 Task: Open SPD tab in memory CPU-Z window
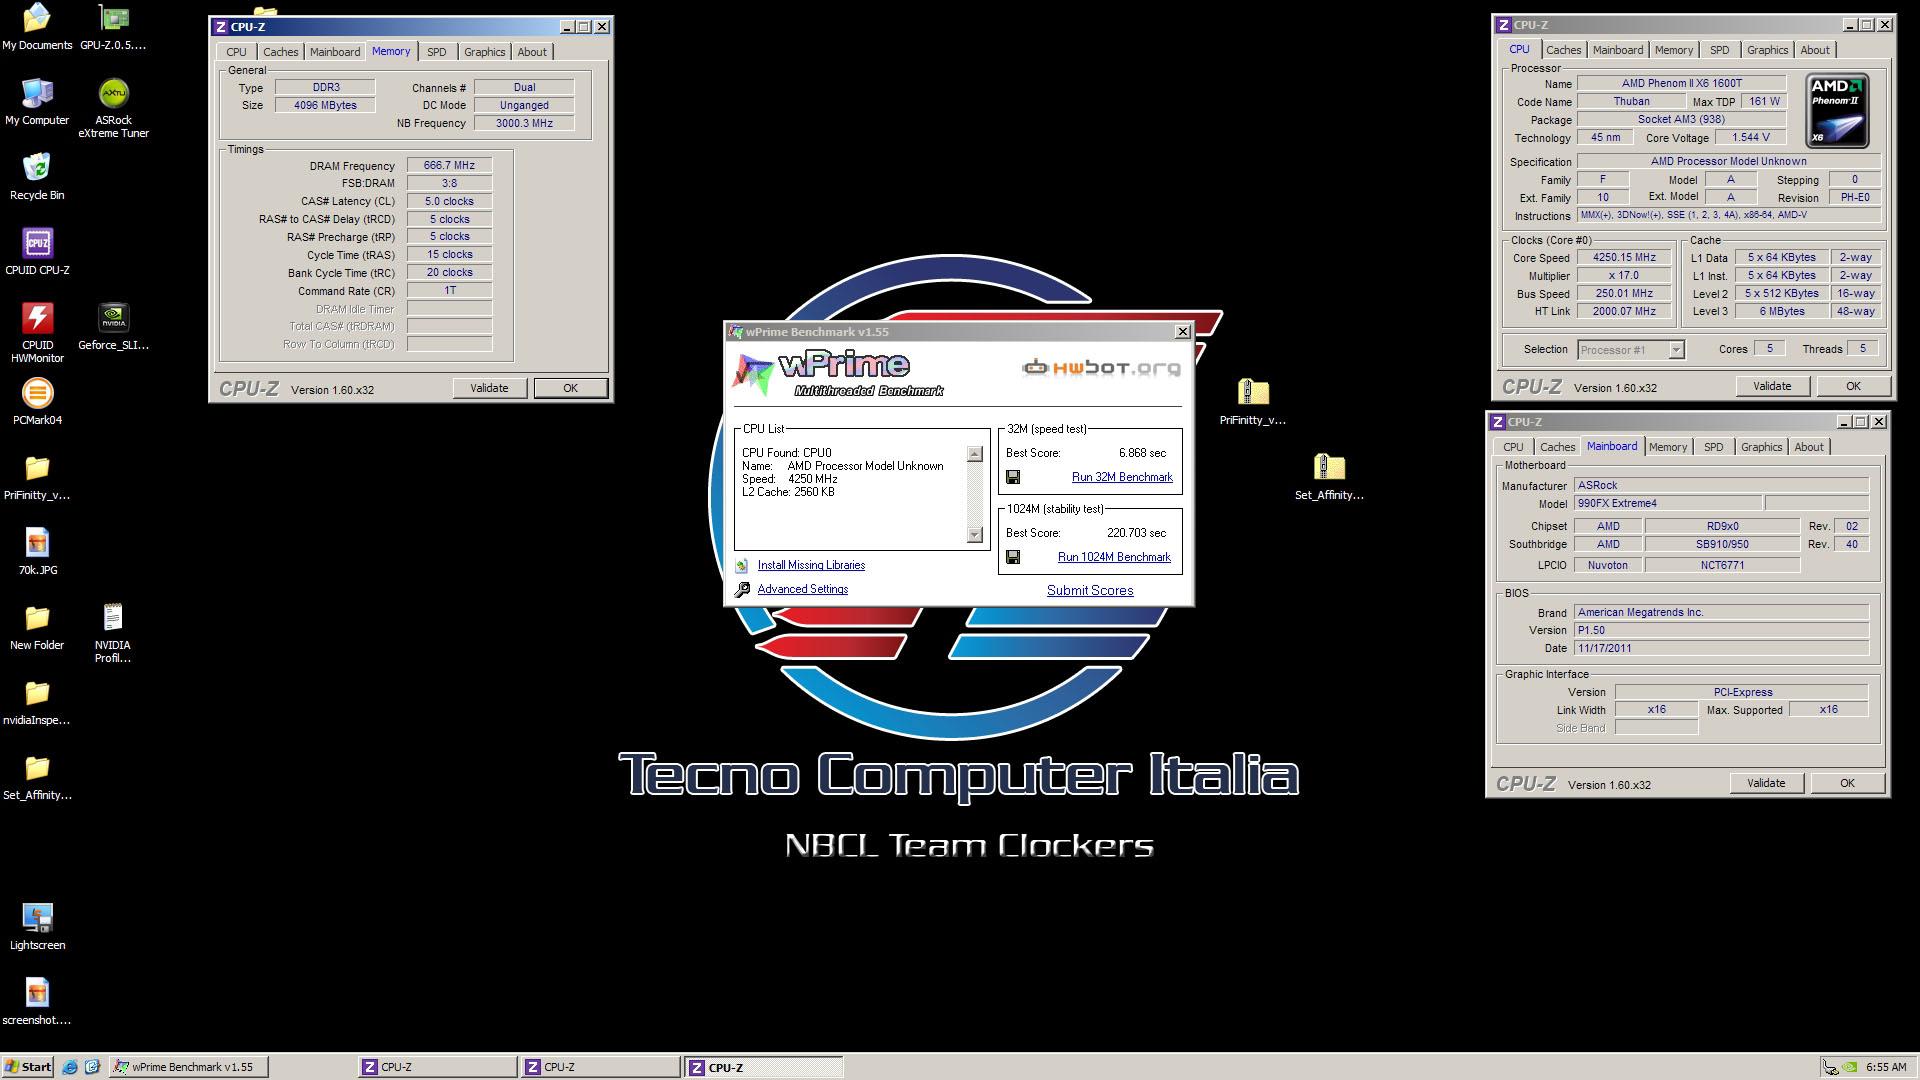pos(437,52)
